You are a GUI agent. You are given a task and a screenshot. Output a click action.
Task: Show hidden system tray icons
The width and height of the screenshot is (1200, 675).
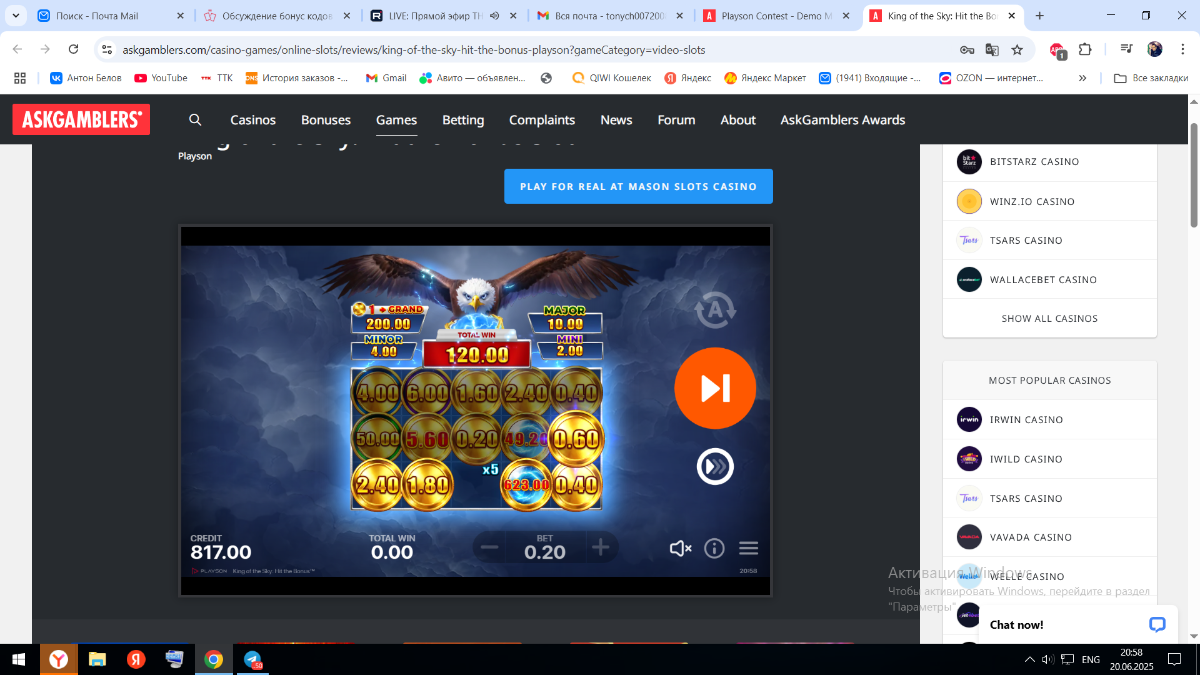point(1030,659)
